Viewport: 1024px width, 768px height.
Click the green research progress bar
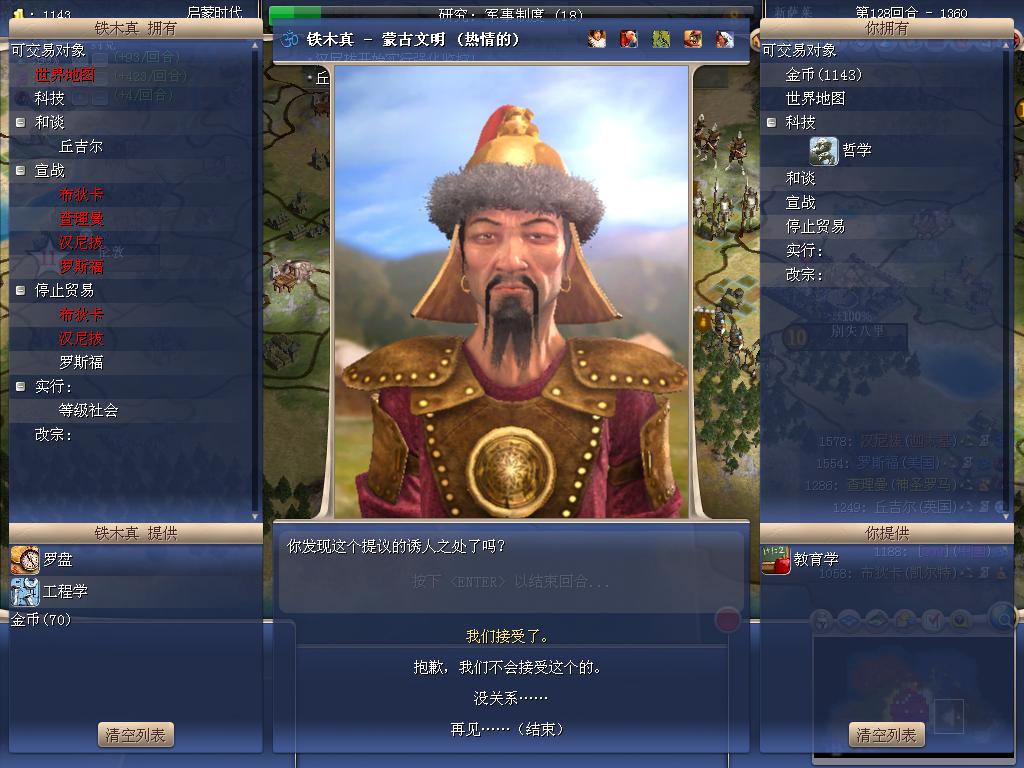[x=511, y=13]
